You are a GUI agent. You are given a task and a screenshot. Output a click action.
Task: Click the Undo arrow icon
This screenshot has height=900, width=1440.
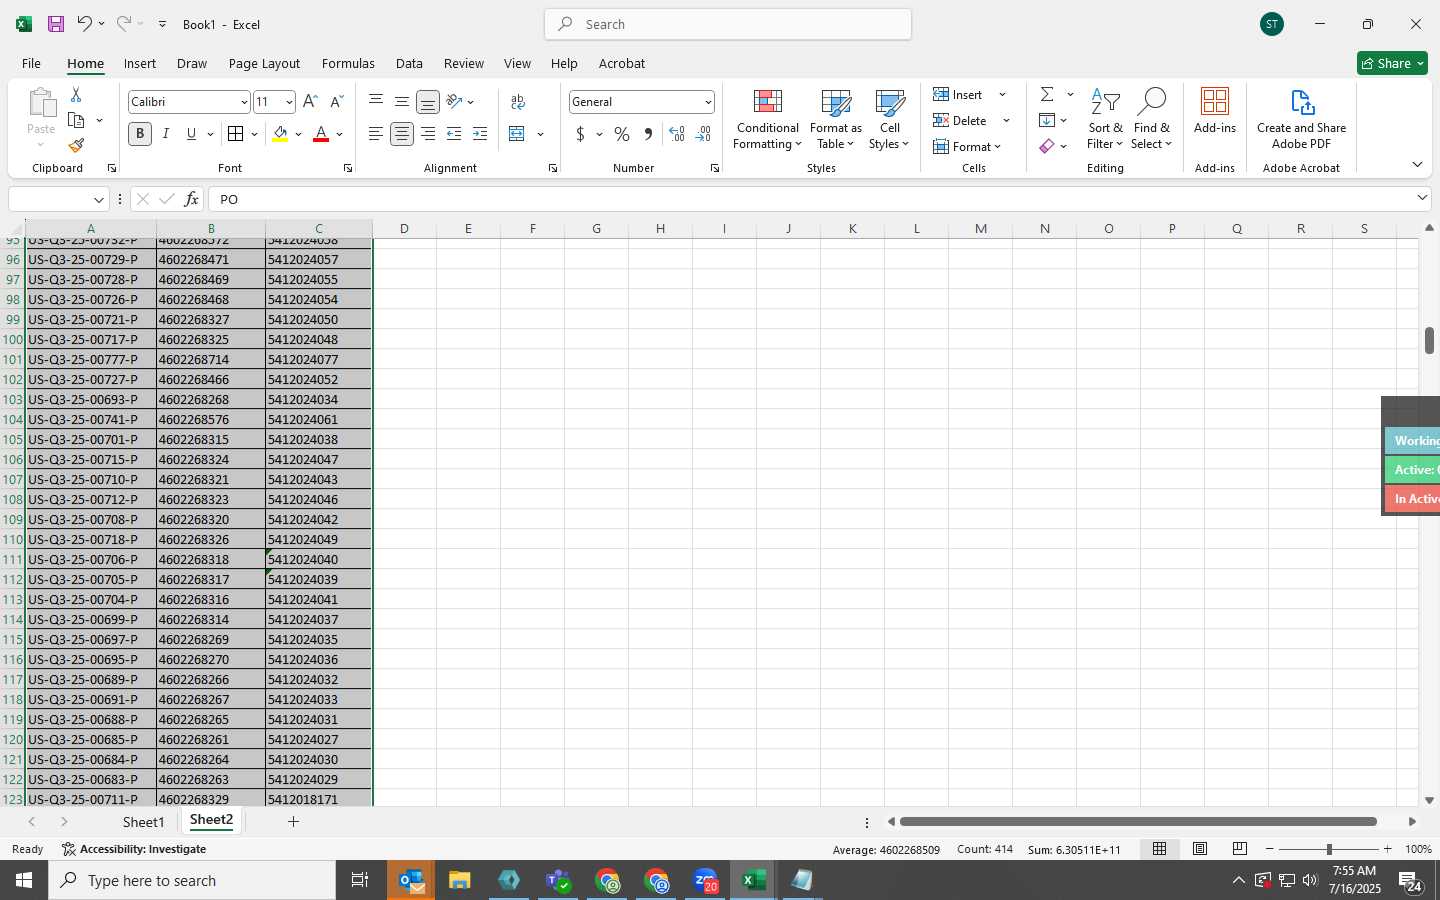click(x=85, y=24)
